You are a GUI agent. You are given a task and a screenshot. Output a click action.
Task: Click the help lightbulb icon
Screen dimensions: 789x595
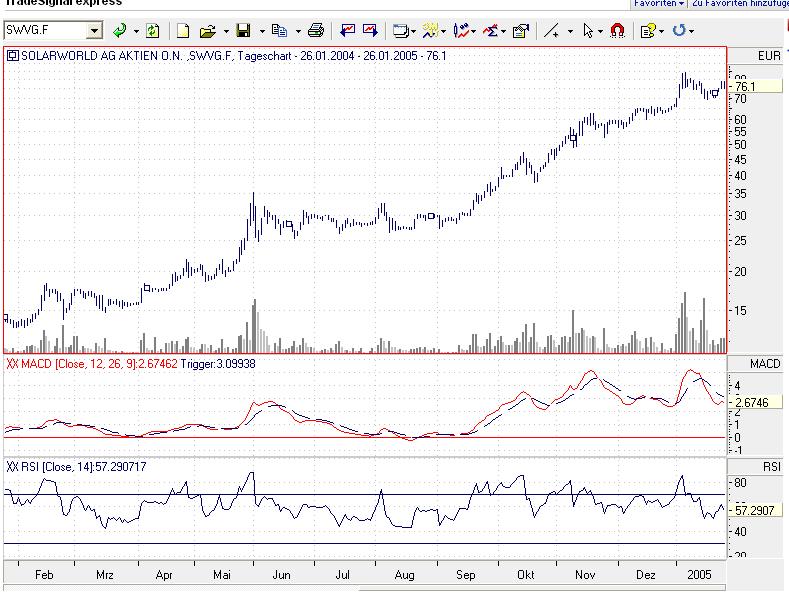(x=648, y=31)
